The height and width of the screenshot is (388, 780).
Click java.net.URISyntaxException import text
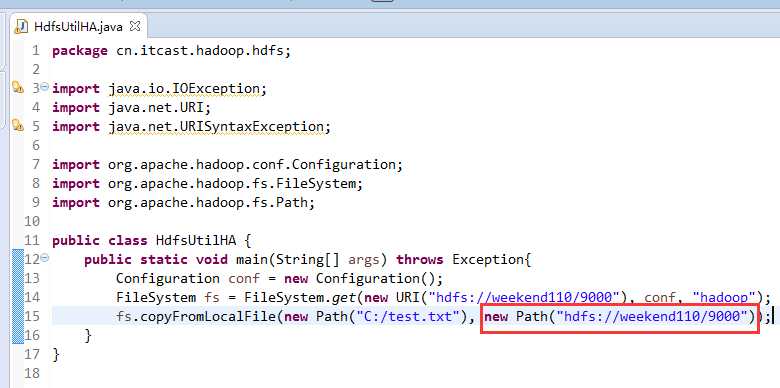[x=216, y=127]
